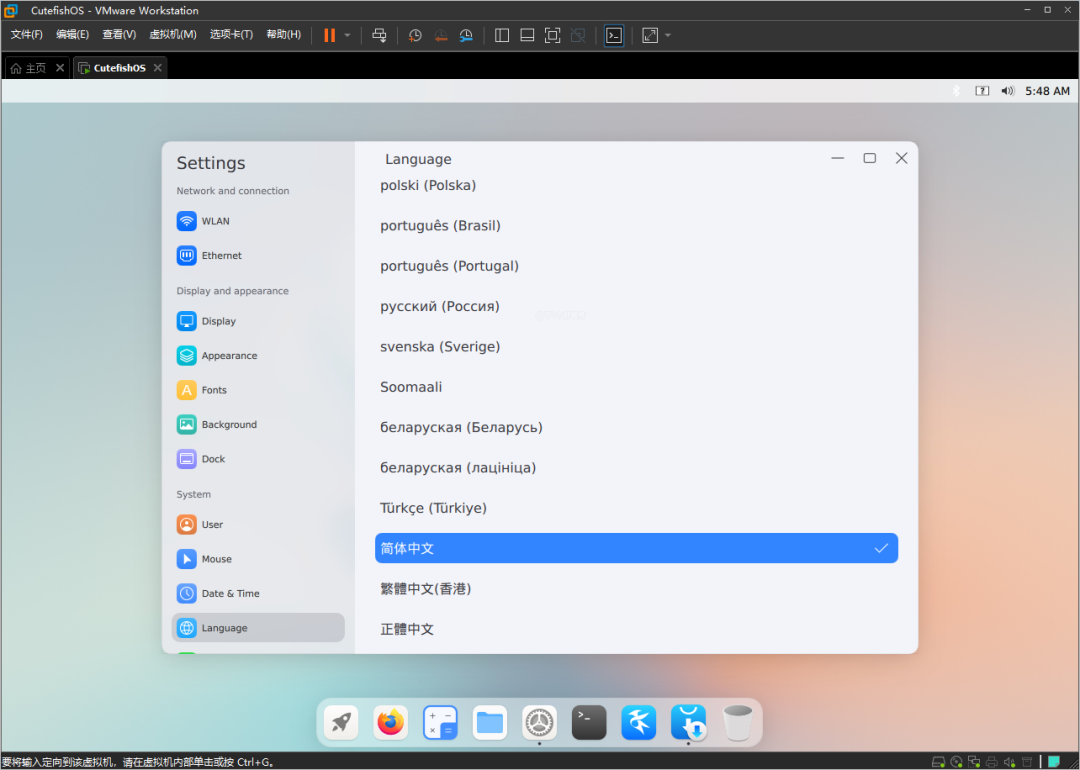Click the bluetooth icon in the top bar
Viewport: 1080px width, 770px height.
tap(956, 91)
